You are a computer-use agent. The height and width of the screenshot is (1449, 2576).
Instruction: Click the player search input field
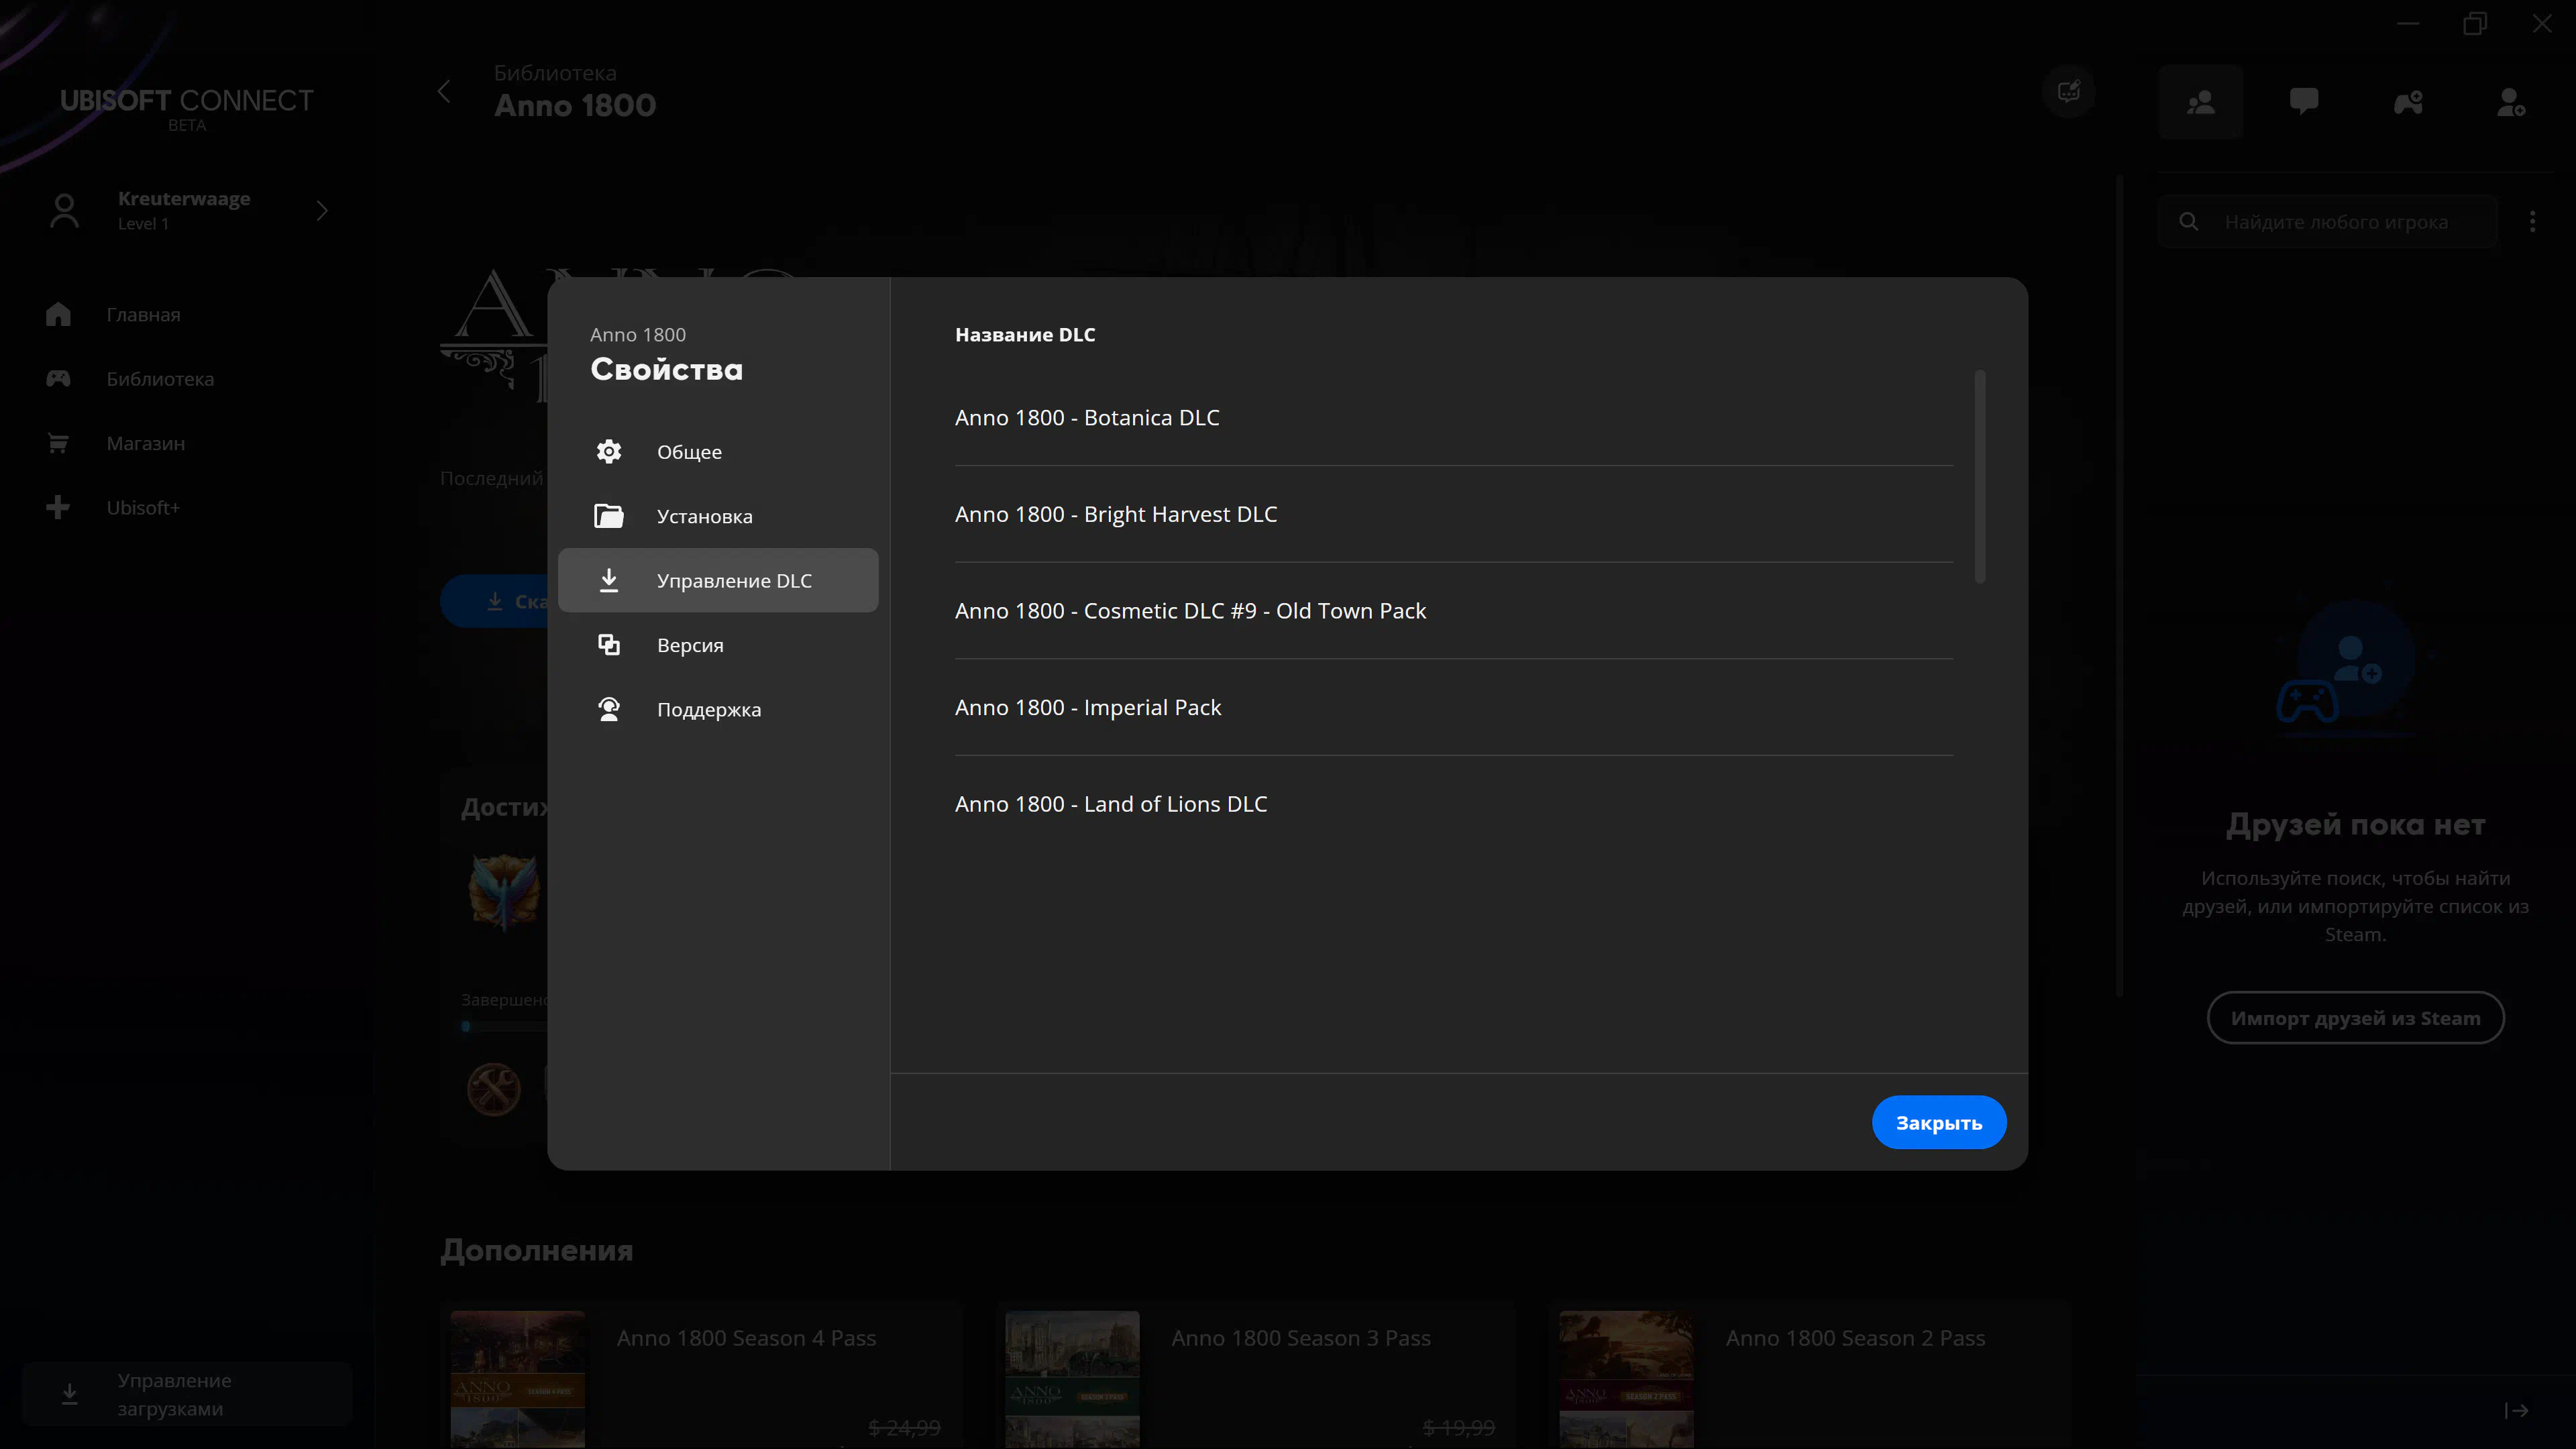pos(2336,222)
